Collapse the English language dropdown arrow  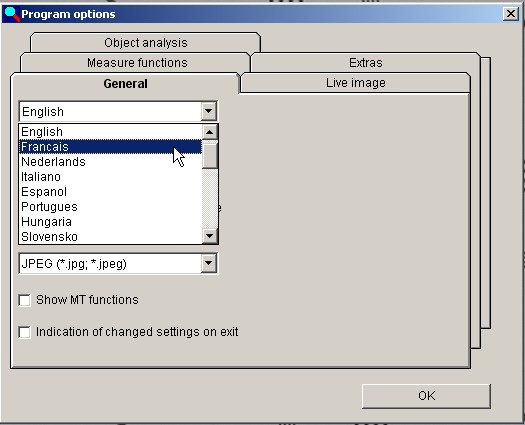(209, 111)
